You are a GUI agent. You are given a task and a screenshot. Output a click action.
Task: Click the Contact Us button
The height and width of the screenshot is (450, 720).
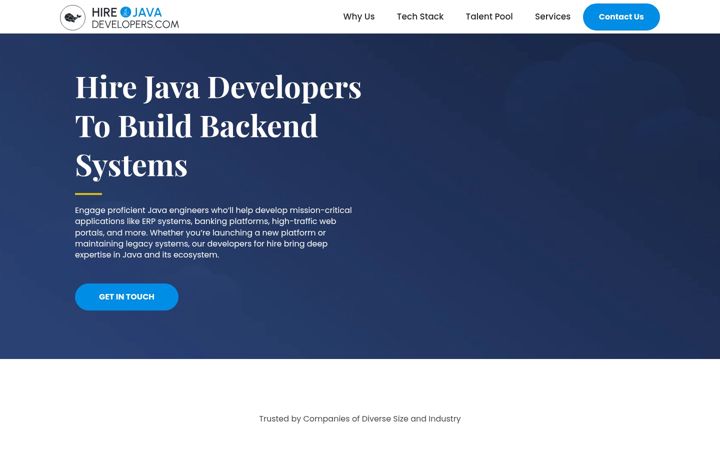[621, 17]
